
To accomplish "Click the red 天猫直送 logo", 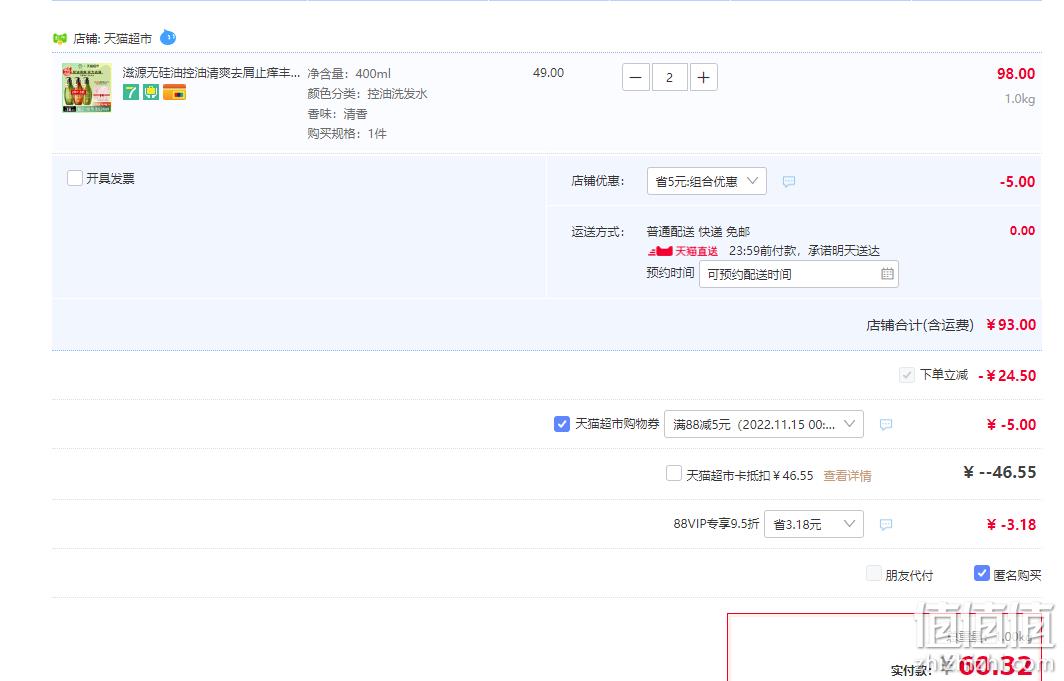I will 683,251.
